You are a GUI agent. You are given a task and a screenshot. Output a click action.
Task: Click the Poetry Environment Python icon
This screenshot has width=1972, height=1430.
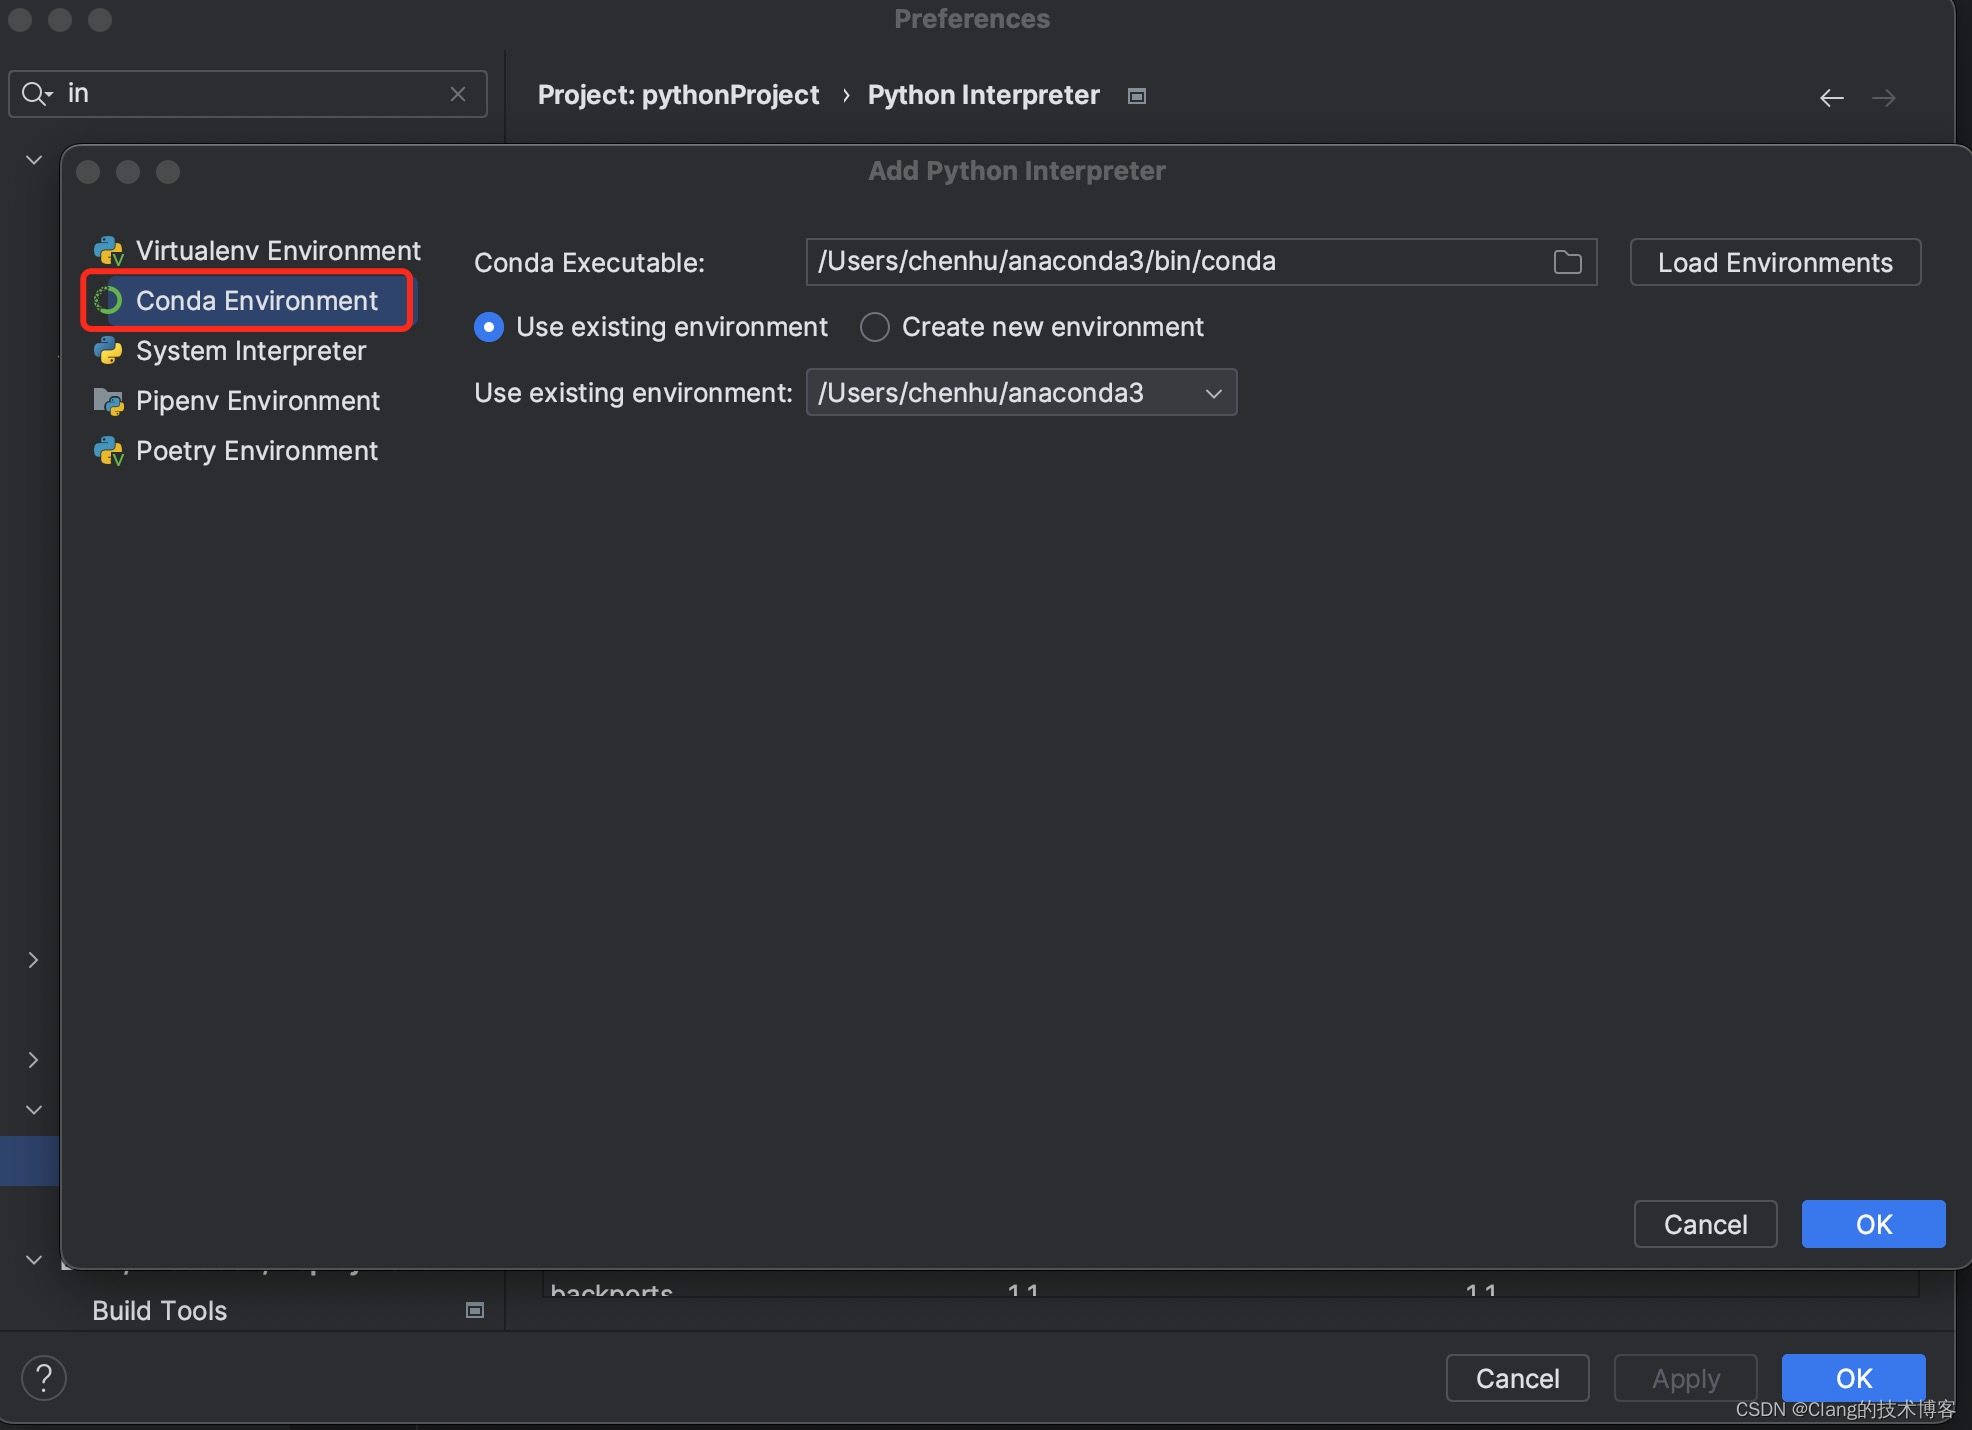pyautogui.click(x=108, y=451)
